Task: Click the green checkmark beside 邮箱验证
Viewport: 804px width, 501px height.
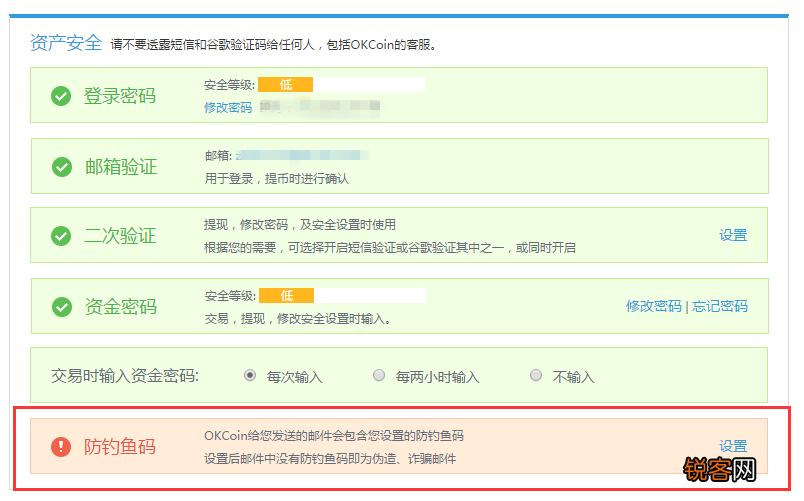Action: coord(62,167)
